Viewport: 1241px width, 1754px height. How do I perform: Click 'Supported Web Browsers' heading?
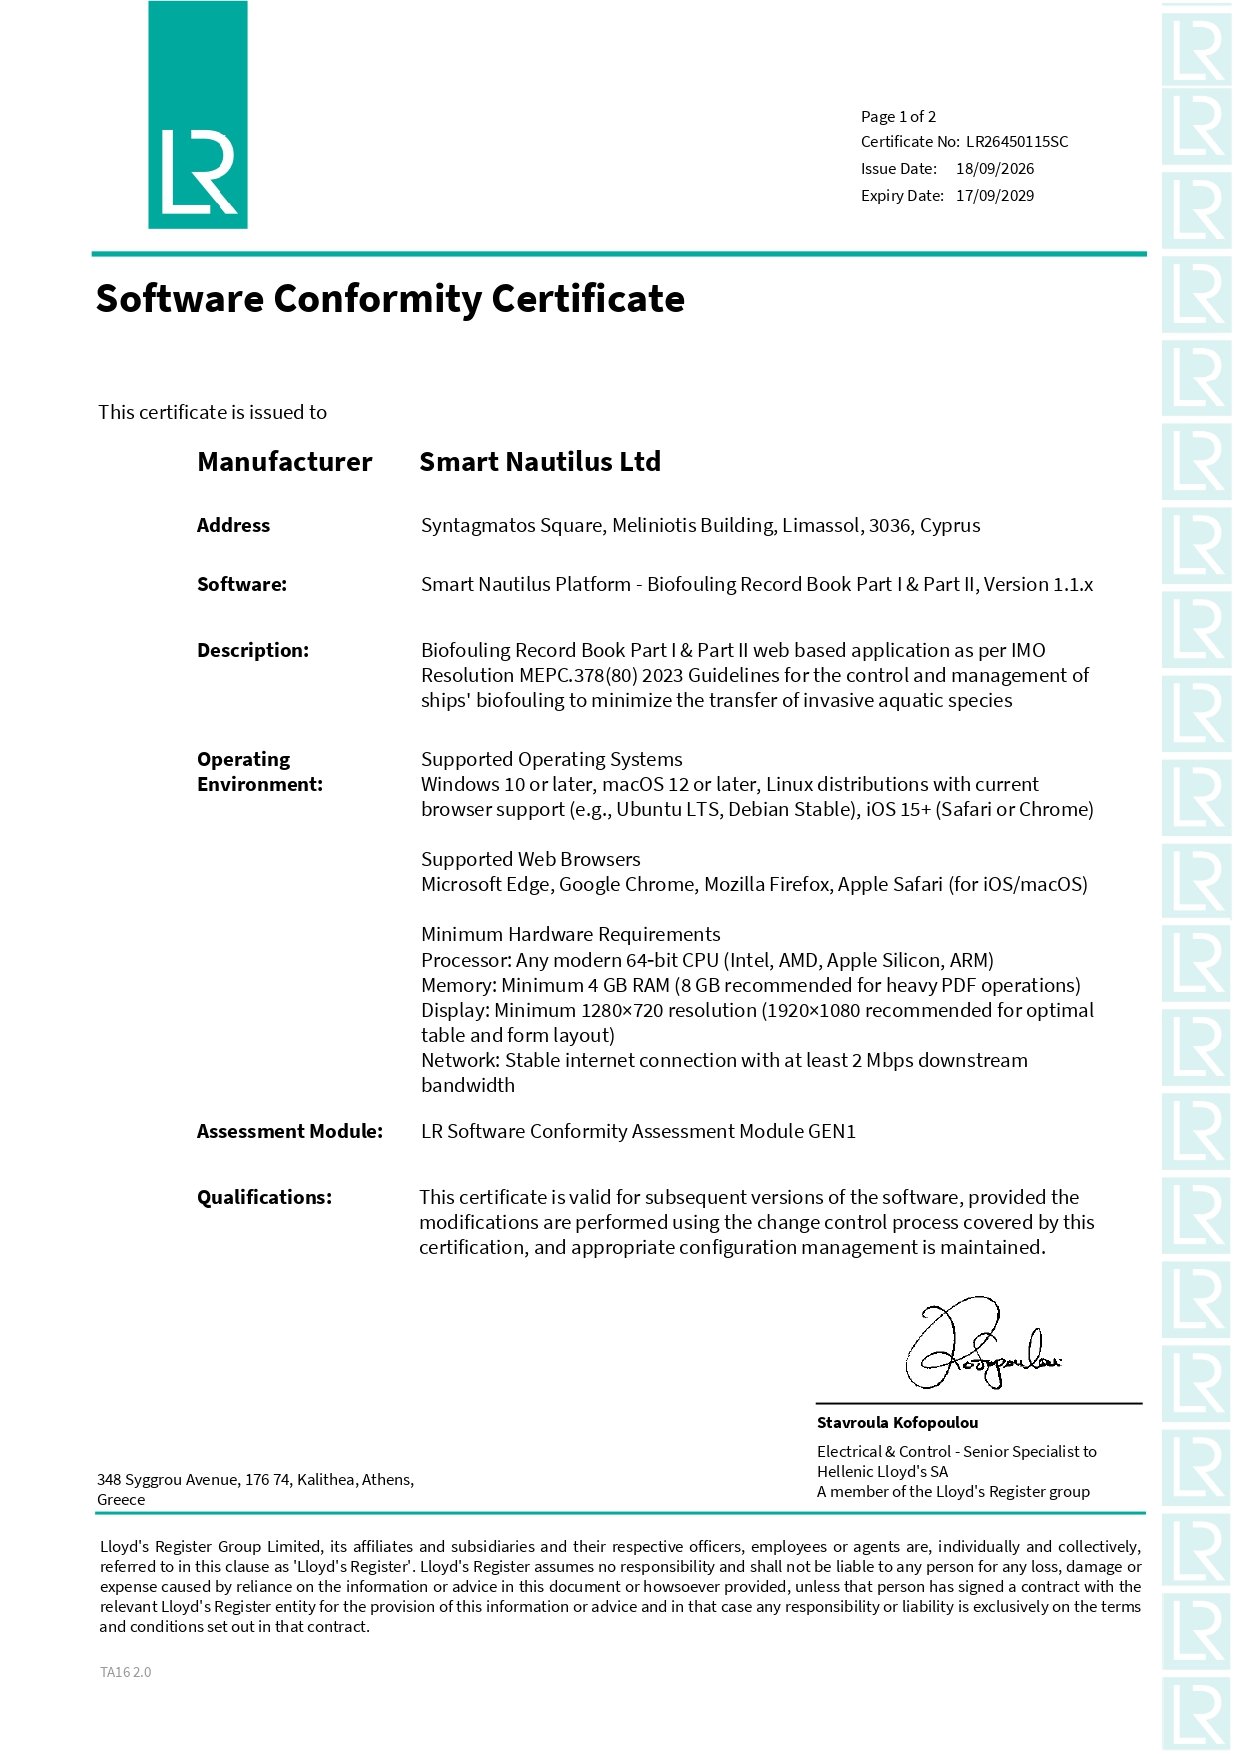point(531,859)
